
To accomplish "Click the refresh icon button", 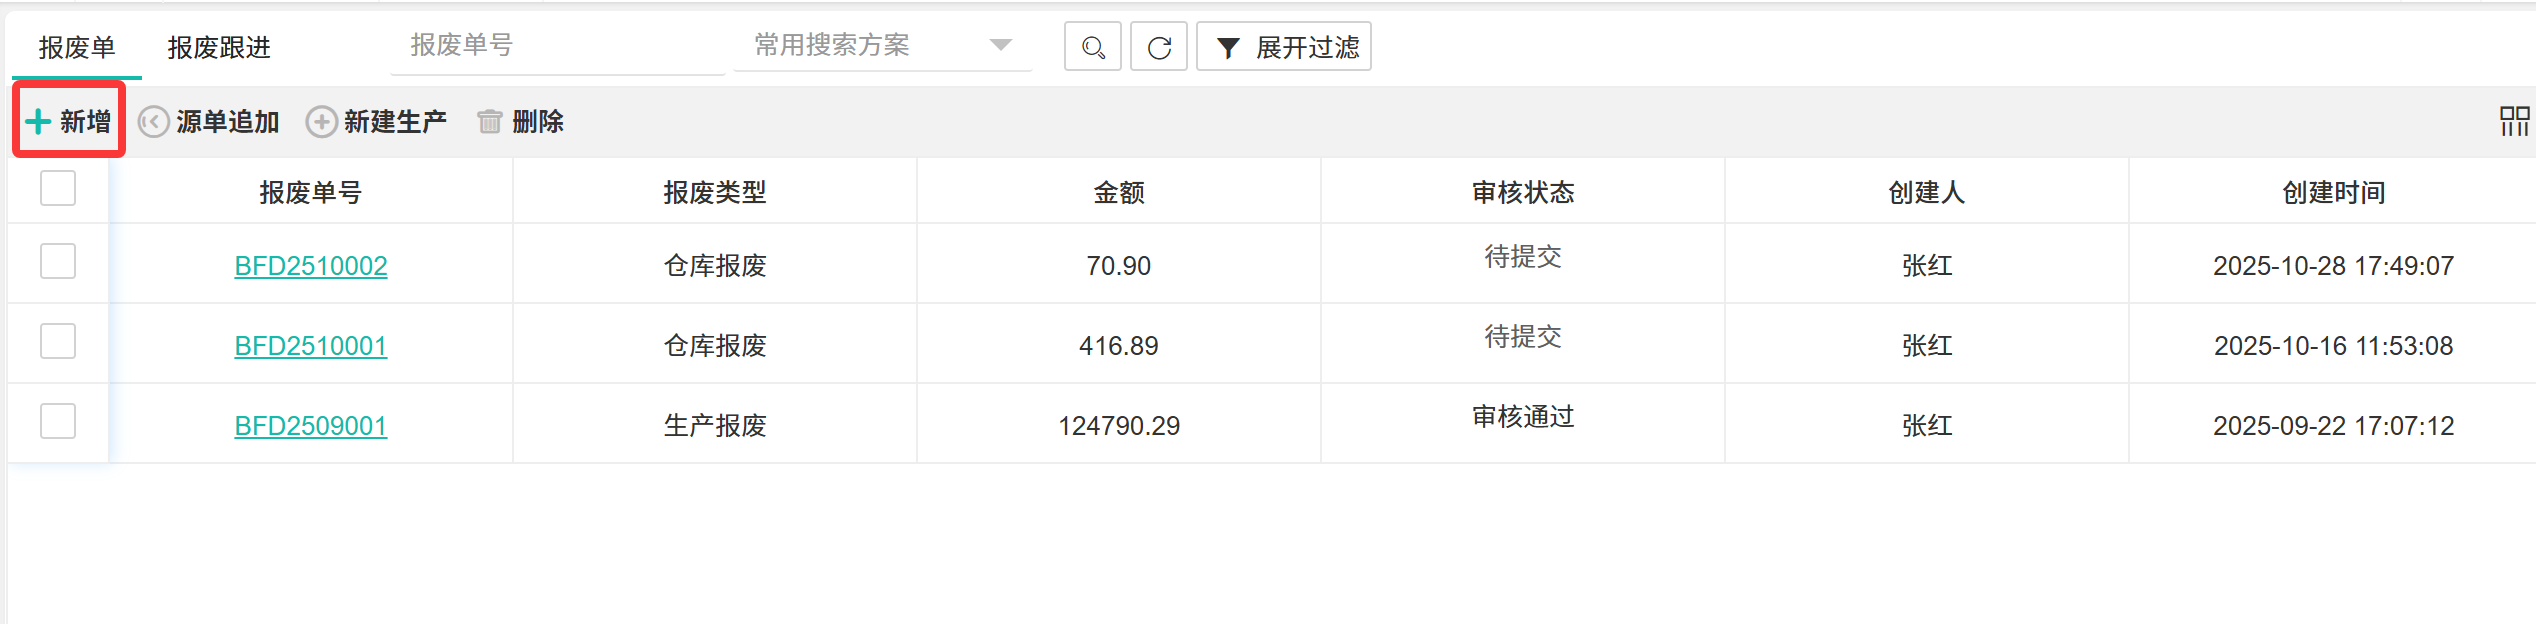I will pos(1159,47).
